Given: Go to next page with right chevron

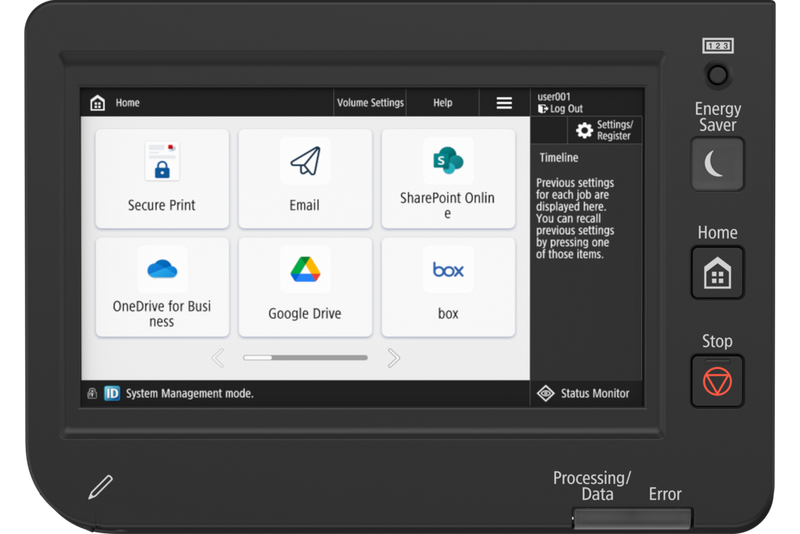Looking at the screenshot, I should (393, 358).
